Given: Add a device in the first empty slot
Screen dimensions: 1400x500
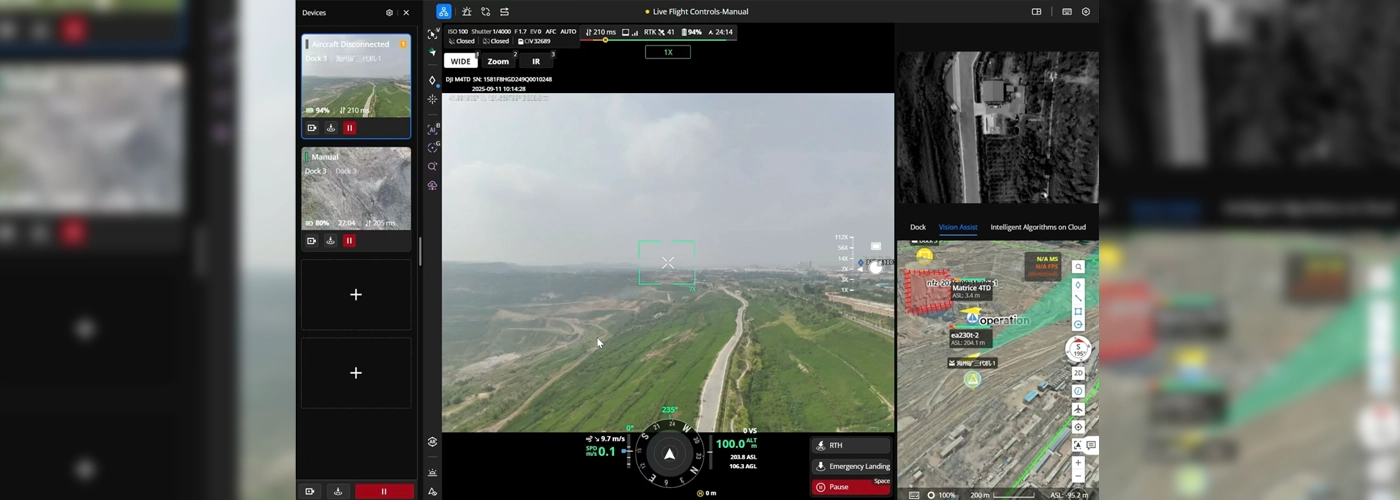Looking at the screenshot, I should (356, 295).
